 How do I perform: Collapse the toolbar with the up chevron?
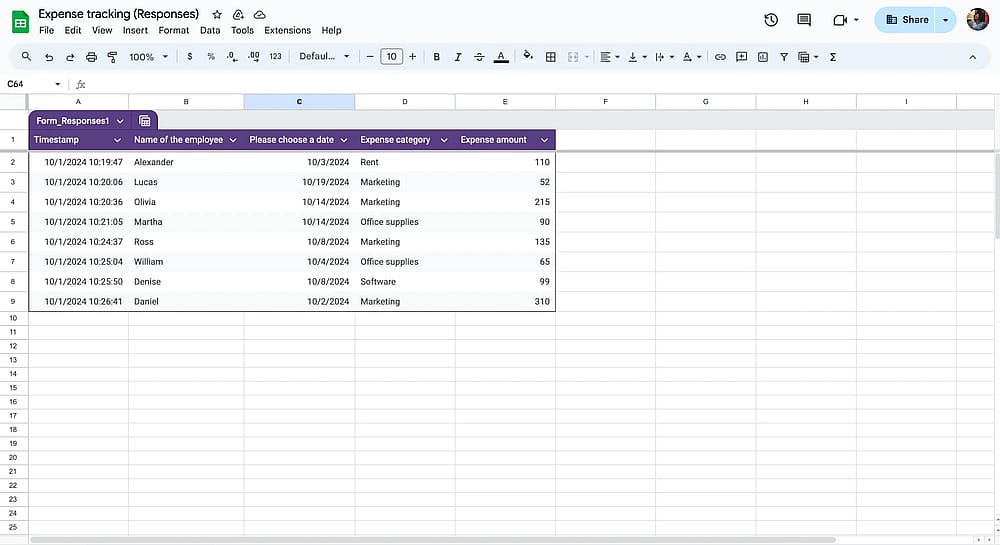(973, 57)
